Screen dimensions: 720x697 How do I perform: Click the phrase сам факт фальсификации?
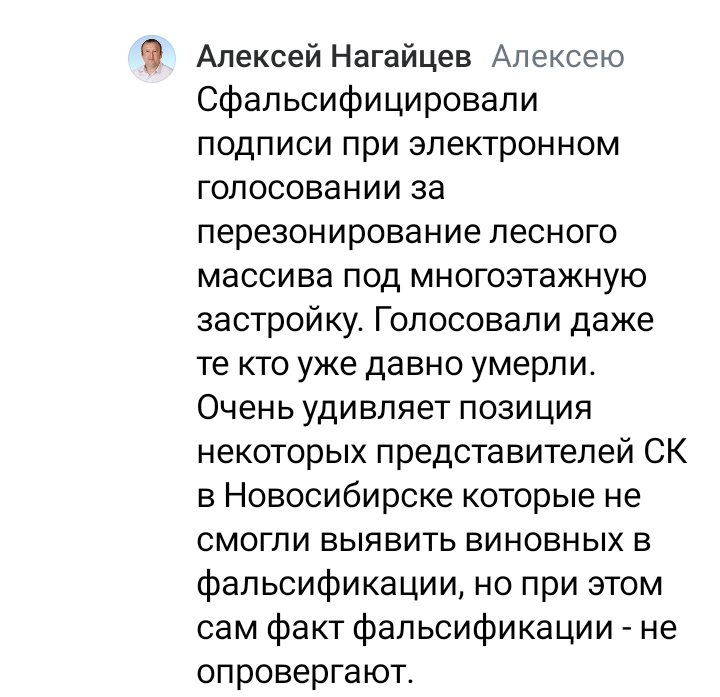coord(405,629)
